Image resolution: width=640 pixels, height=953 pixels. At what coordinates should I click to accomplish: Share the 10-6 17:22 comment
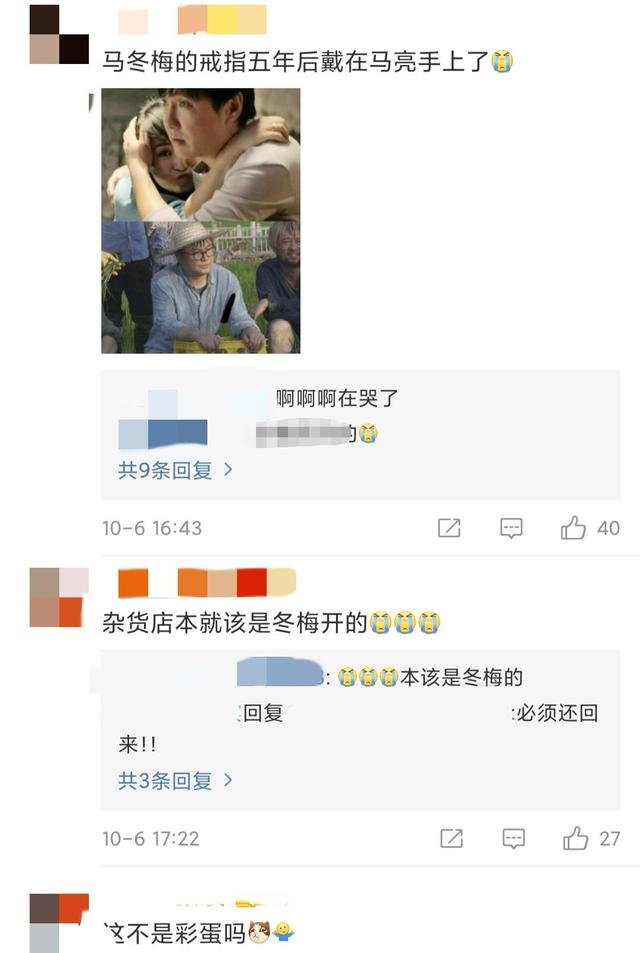tap(451, 838)
